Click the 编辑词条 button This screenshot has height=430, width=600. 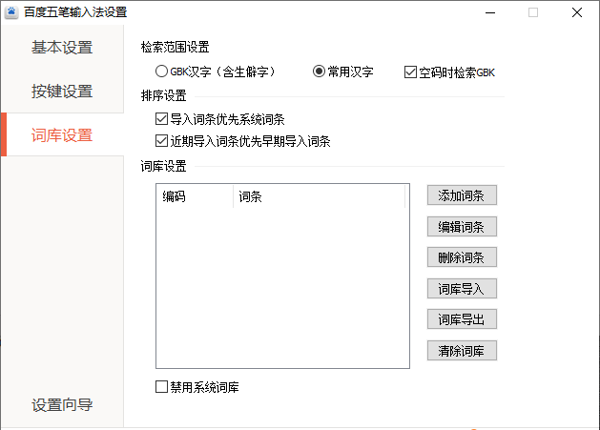click(x=461, y=226)
